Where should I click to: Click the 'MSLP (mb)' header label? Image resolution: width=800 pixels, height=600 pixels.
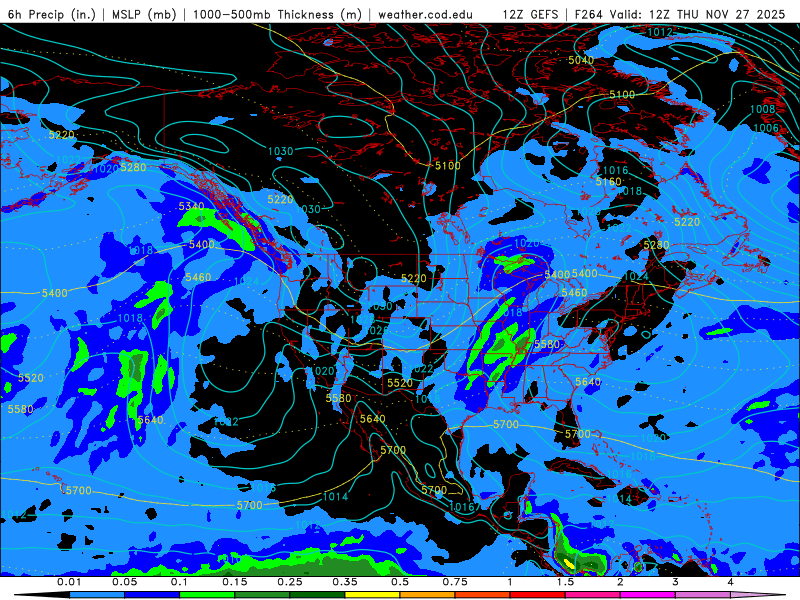click(144, 14)
